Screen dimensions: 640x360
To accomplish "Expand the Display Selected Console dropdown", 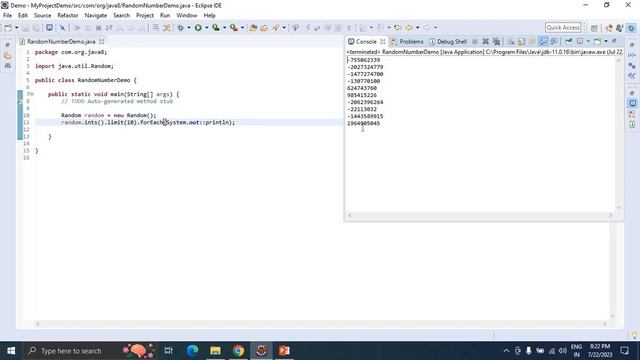I will coord(588,41).
